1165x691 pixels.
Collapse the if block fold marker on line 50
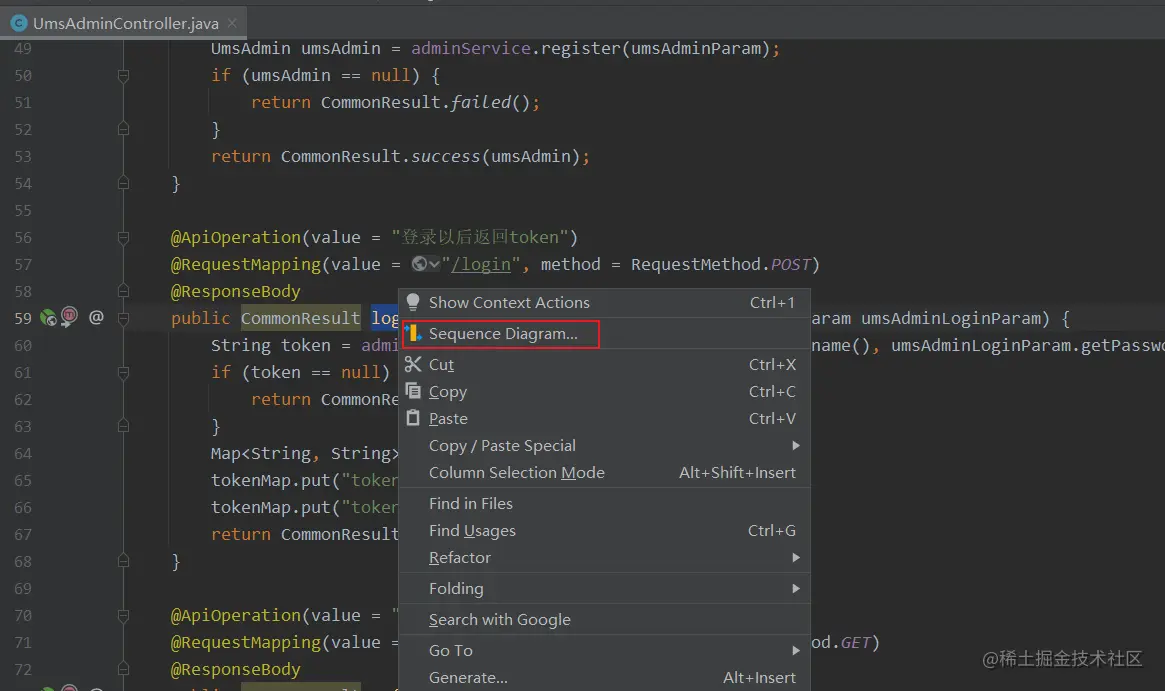click(x=123, y=75)
